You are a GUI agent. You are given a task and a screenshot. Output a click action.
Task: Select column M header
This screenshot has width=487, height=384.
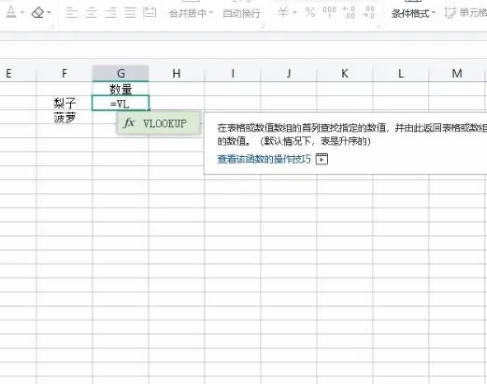[457, 73]
